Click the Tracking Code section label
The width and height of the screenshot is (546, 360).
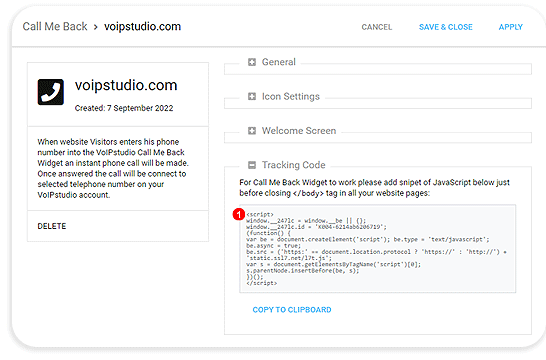point(294,165)
